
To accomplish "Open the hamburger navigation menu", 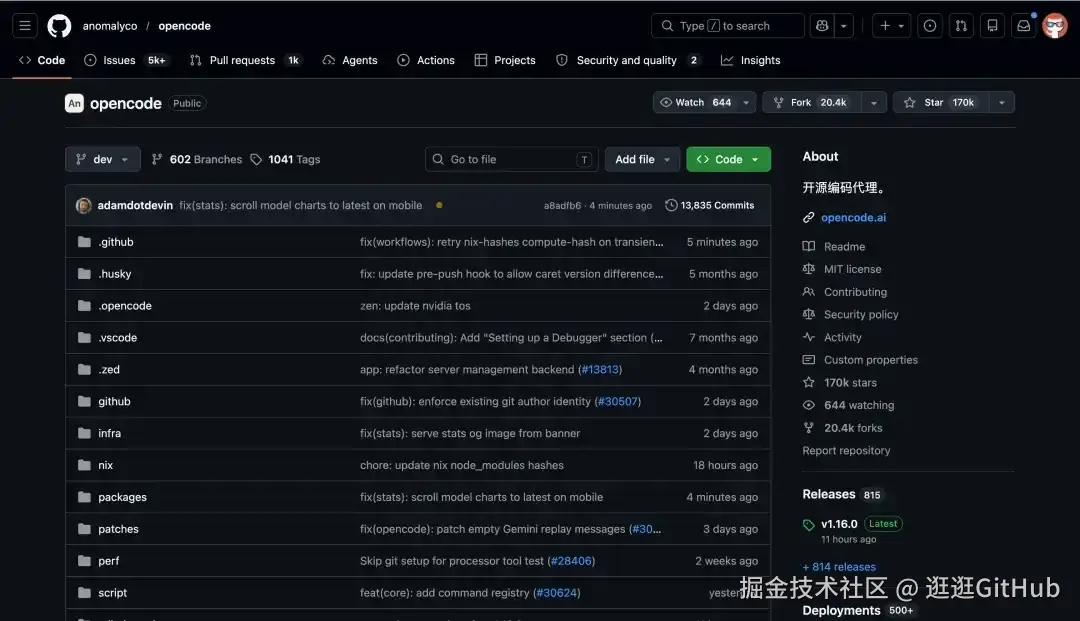I will [25, 25].
